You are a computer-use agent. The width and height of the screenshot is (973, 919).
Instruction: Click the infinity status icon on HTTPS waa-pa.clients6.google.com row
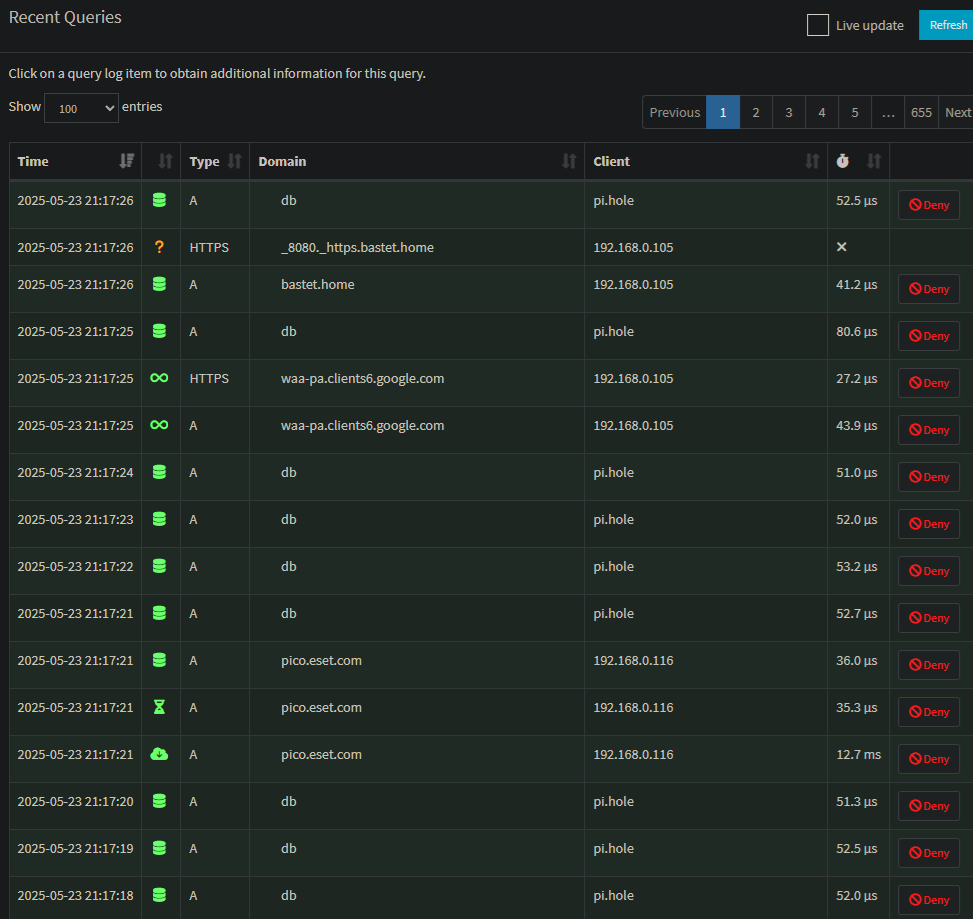[159, 378]
